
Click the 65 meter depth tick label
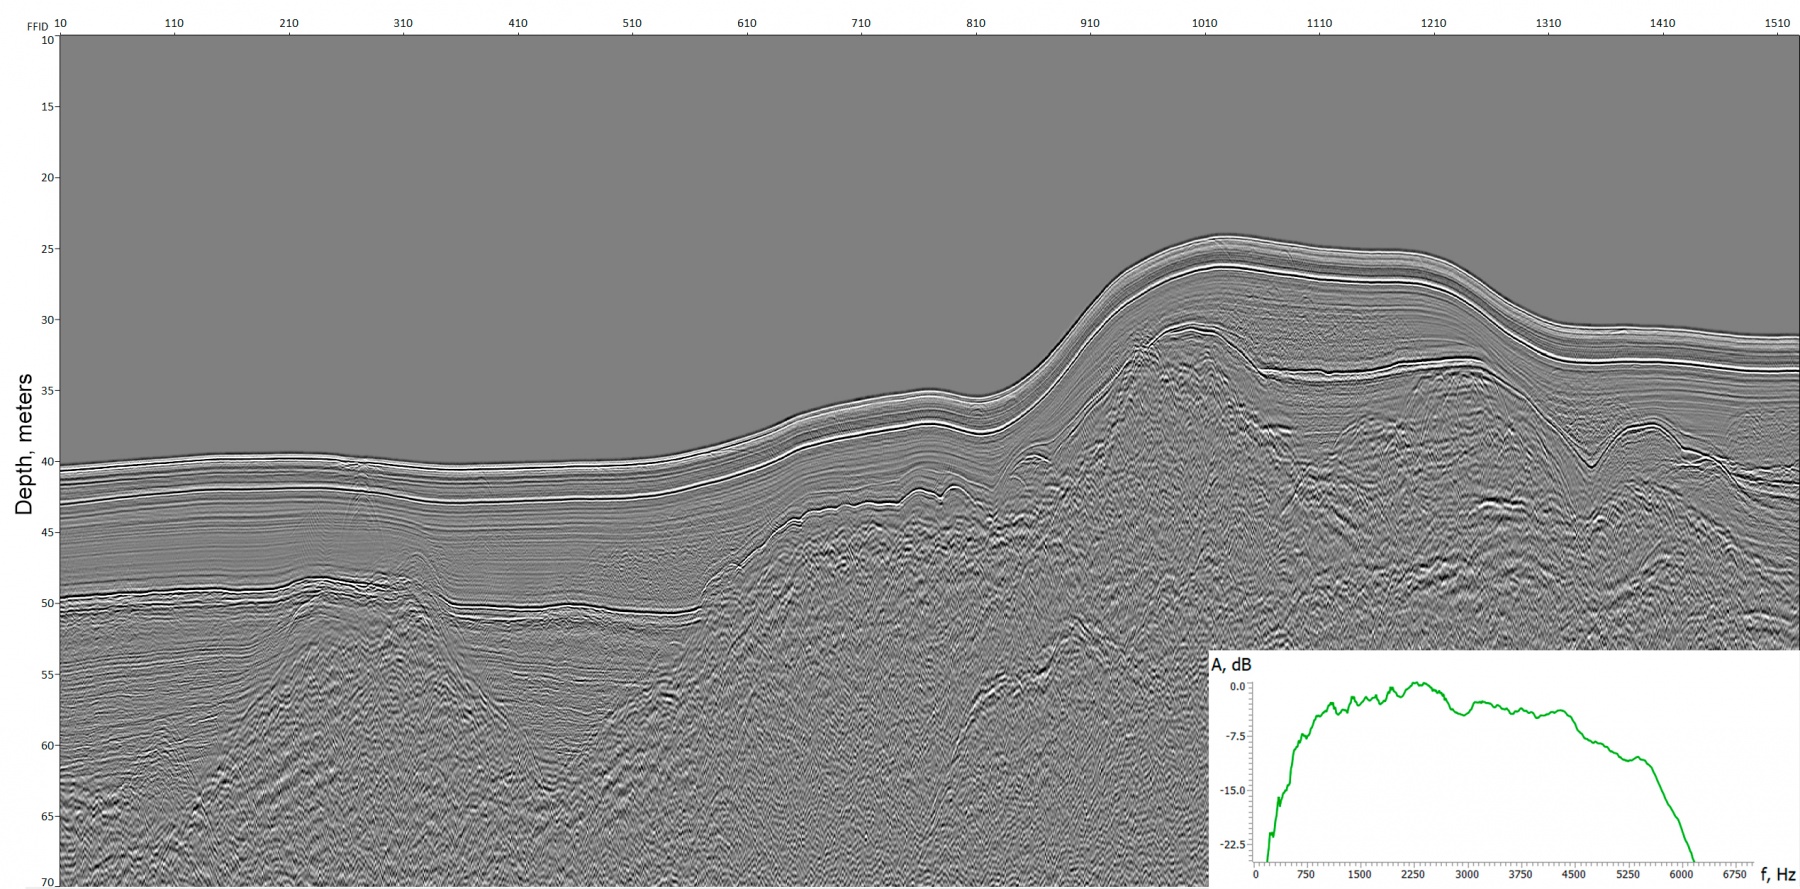click(47, 817)
